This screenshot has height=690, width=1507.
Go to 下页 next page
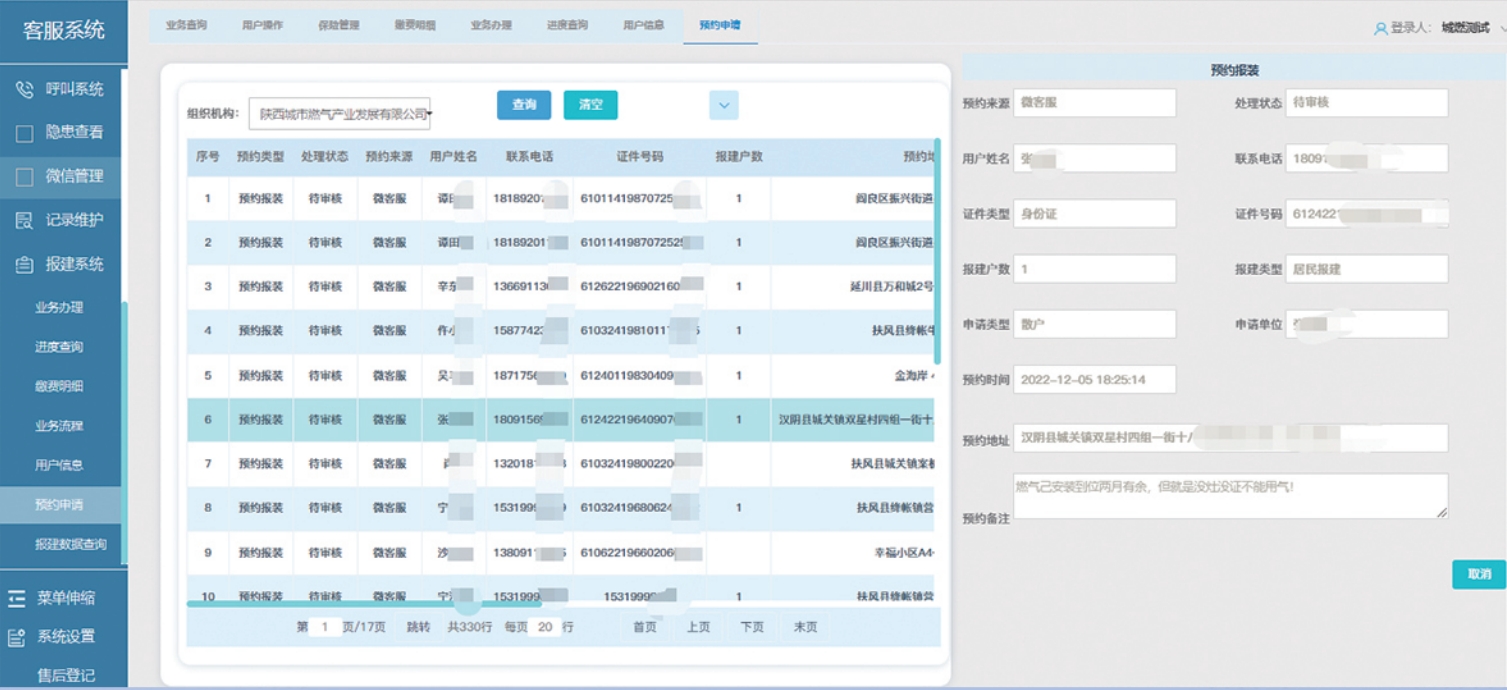tap(752, 627)
